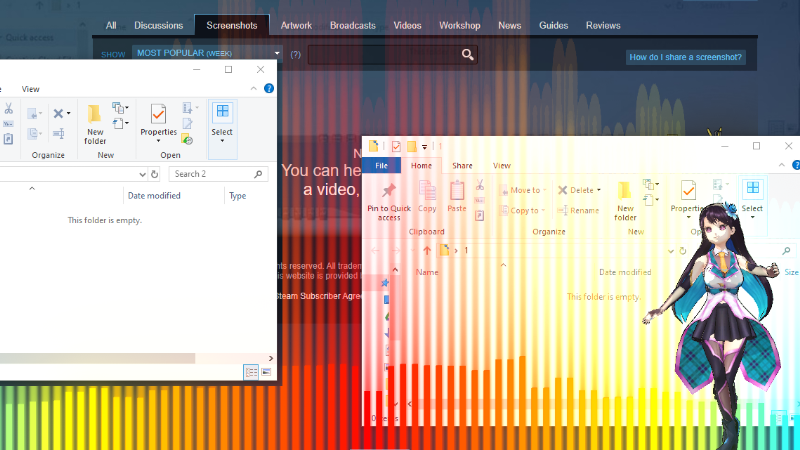Switch to Large icons view in window 2
The height and width of the screenshot is (450, 800).
tap(266, 372)
